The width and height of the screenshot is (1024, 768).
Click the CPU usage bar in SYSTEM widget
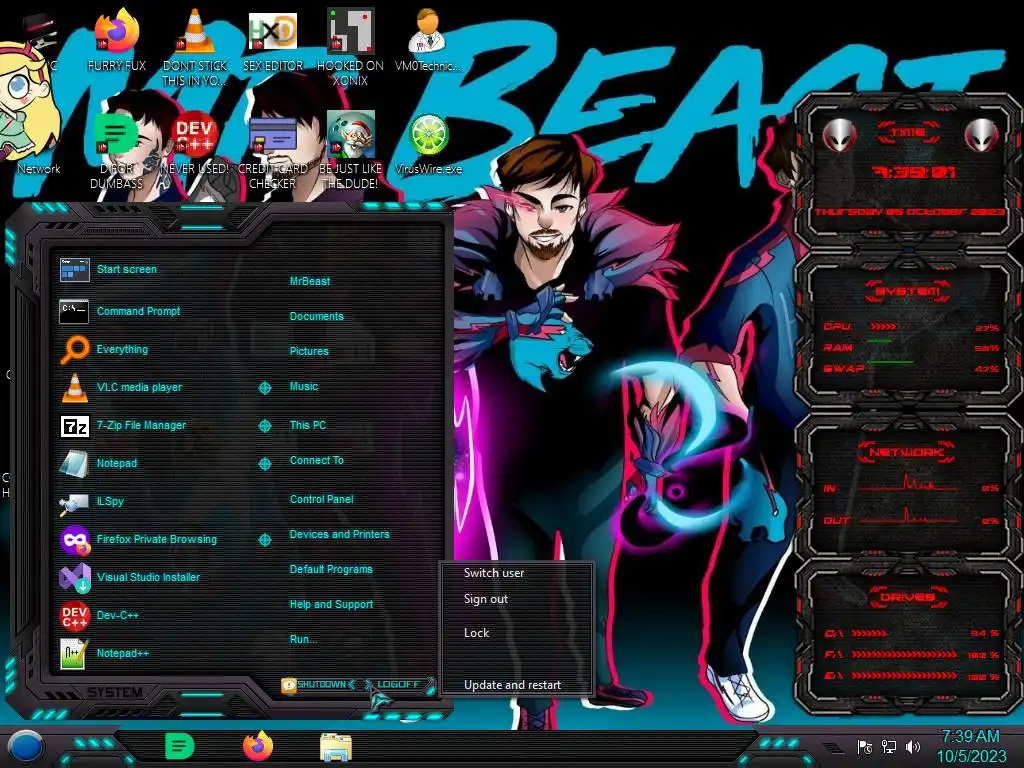883,327
